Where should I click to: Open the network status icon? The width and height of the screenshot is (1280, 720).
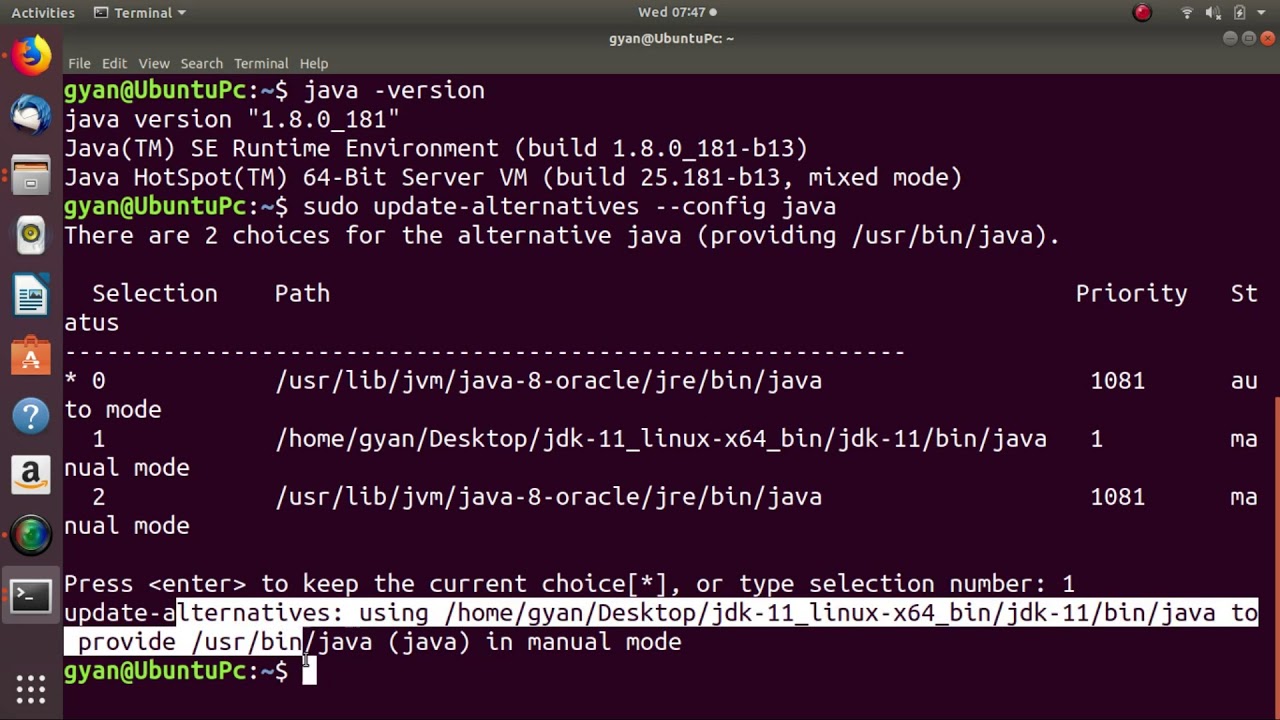pyautogui.click(x=1187, y=13)
